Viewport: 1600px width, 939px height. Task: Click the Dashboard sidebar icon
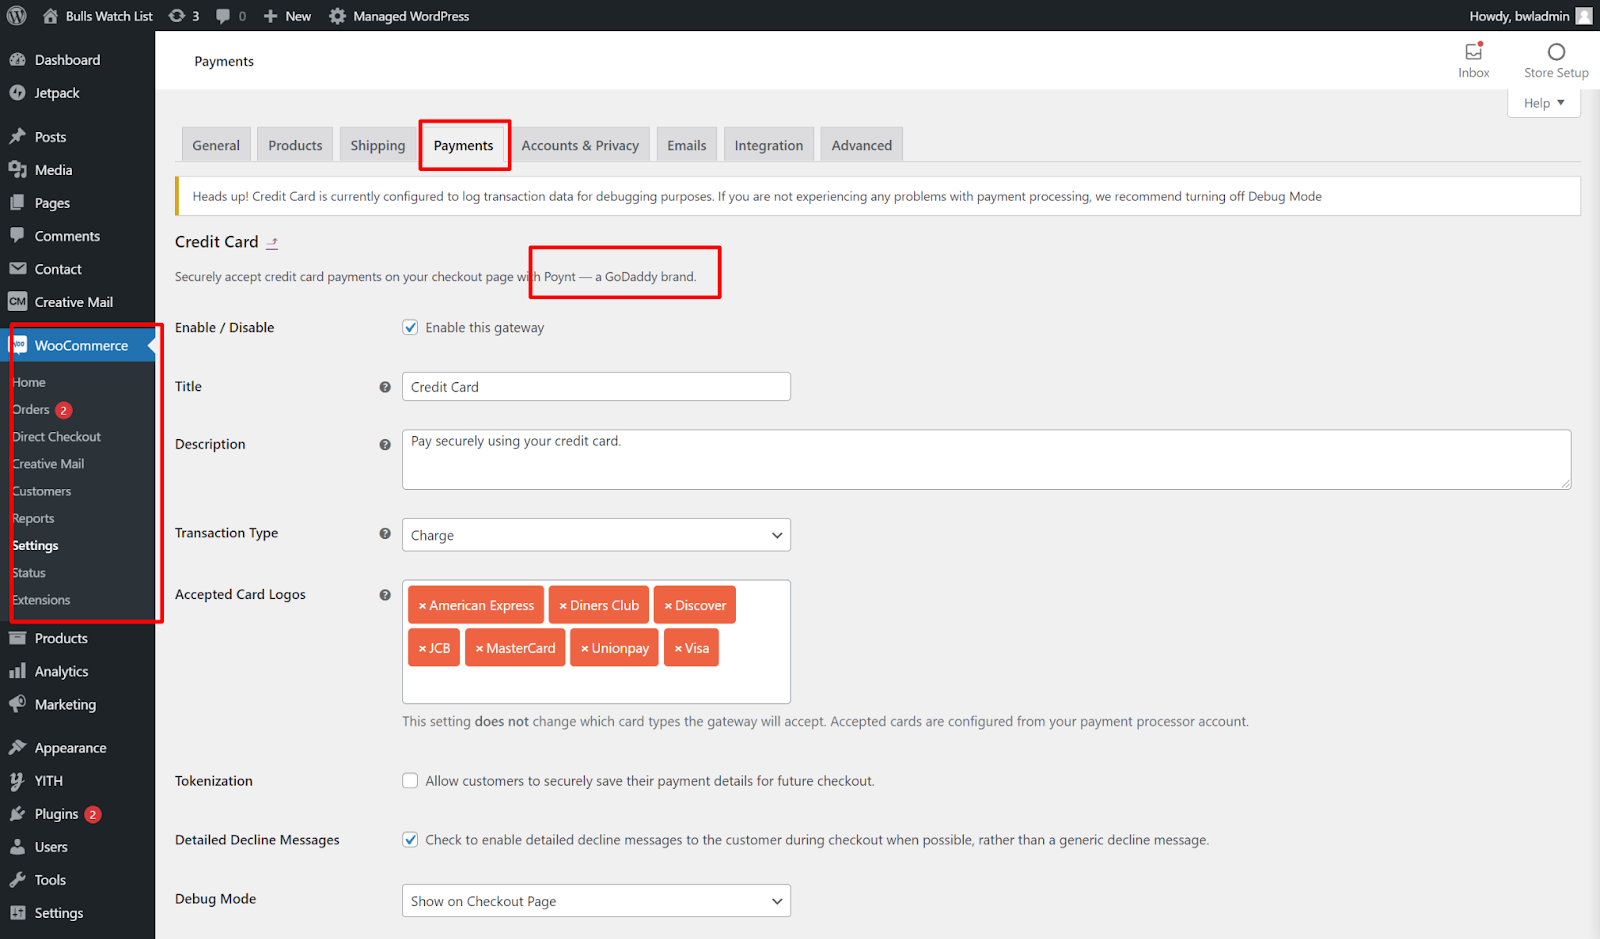[x=17, y=60]
